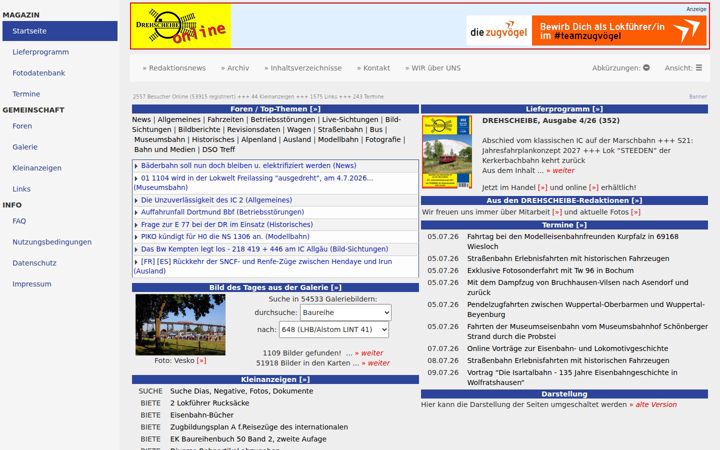Open the Foren / Top-Themen header

[x=275, y=109]
